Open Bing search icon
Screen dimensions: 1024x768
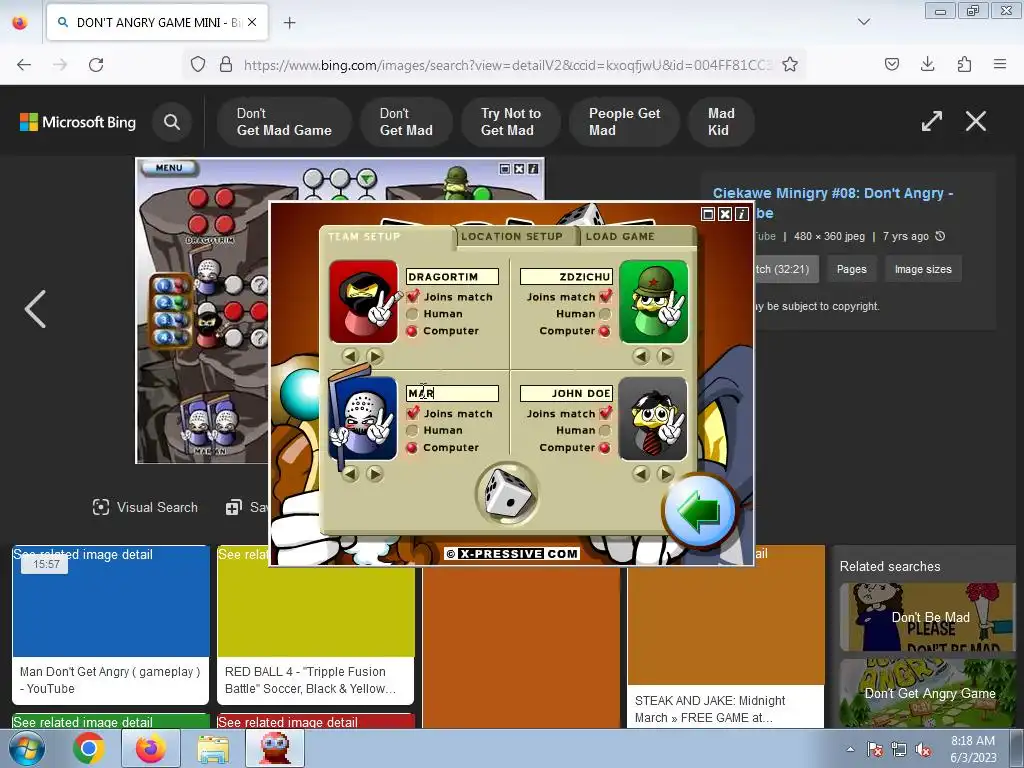172,122
